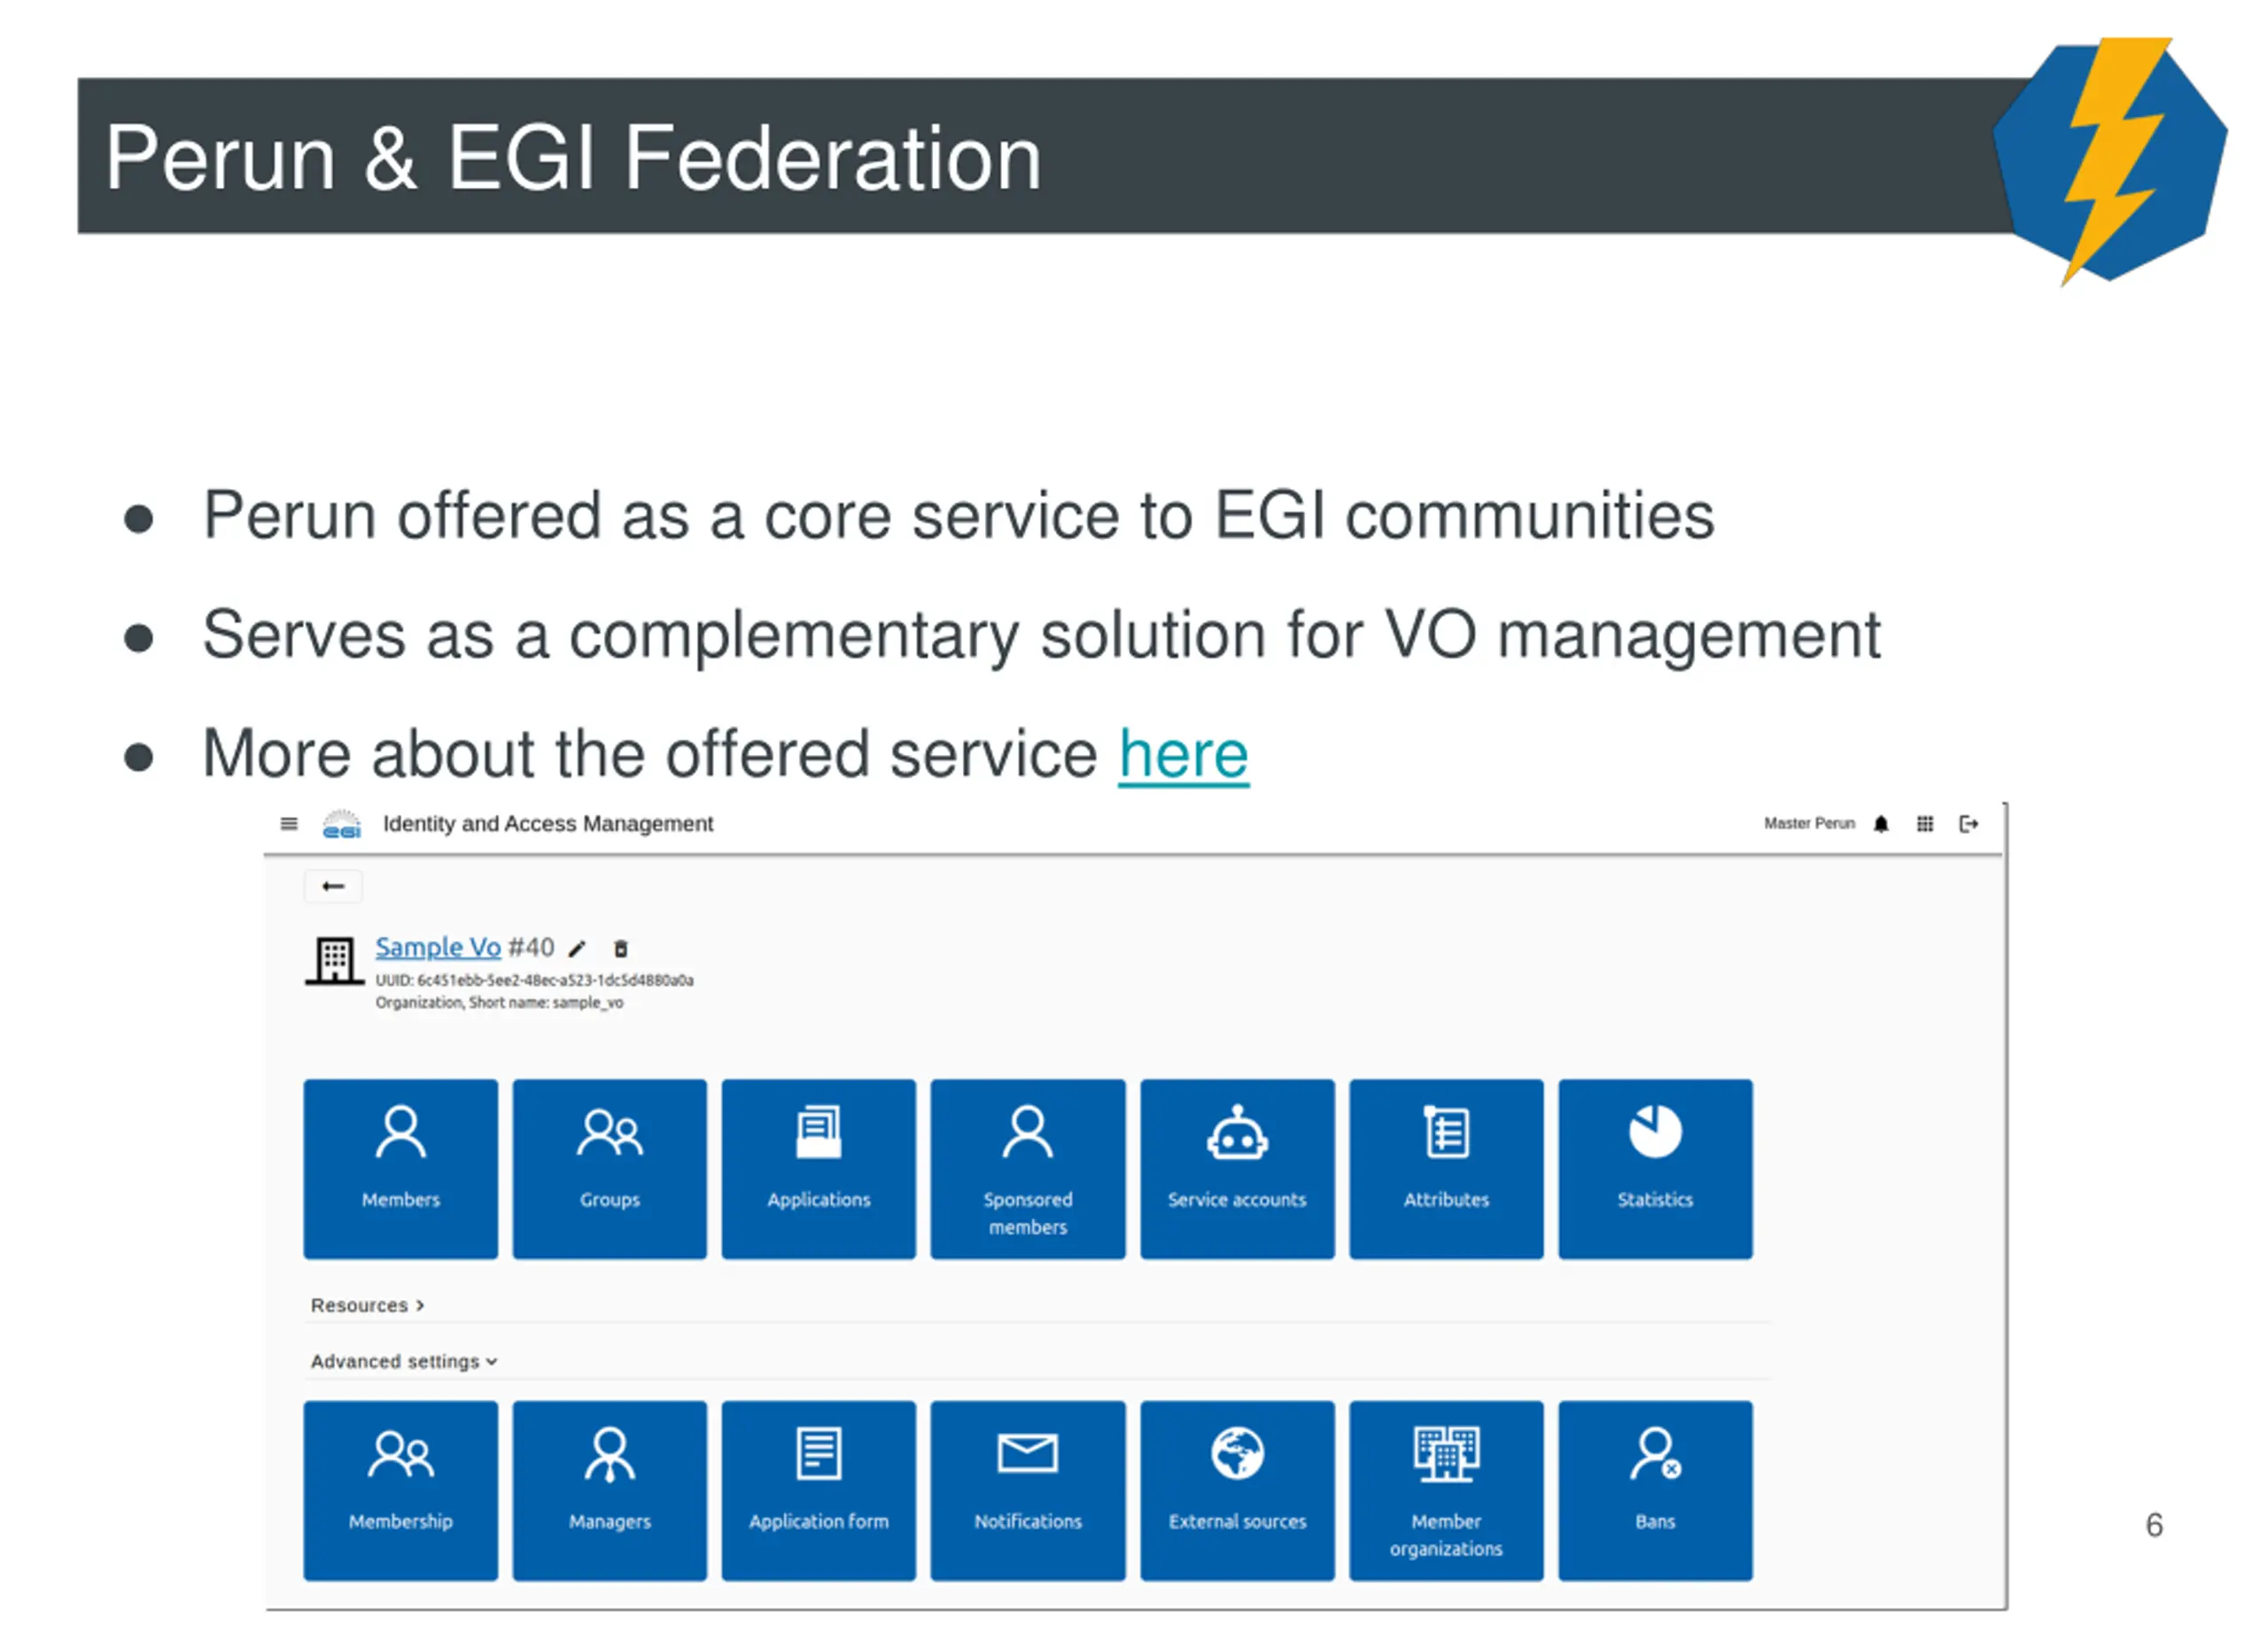
Task: Expand the Resources section
Action: pyautogui.click(x=368, y=1306)
